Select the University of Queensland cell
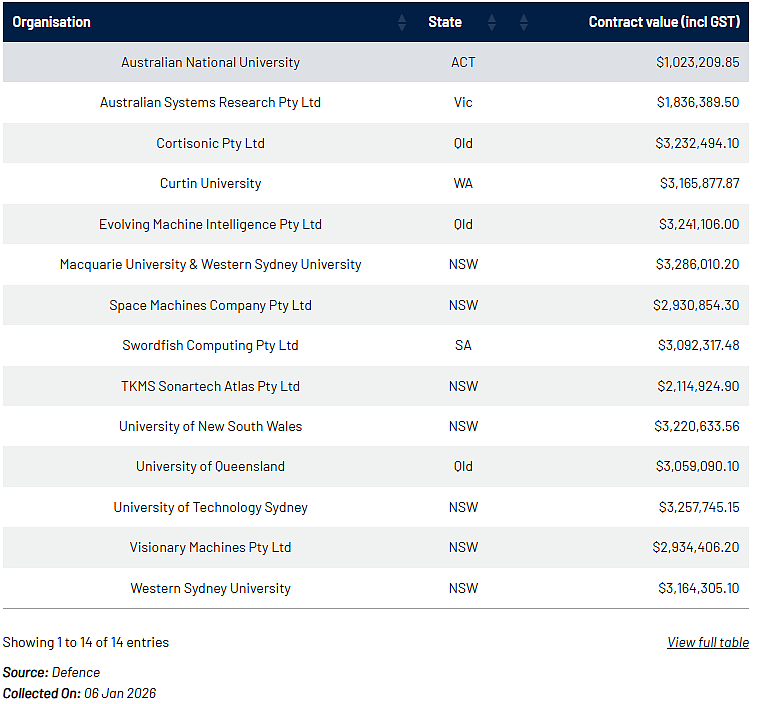Image resolution: width=763 pixels, height=704 pixels. coord(210,466)
